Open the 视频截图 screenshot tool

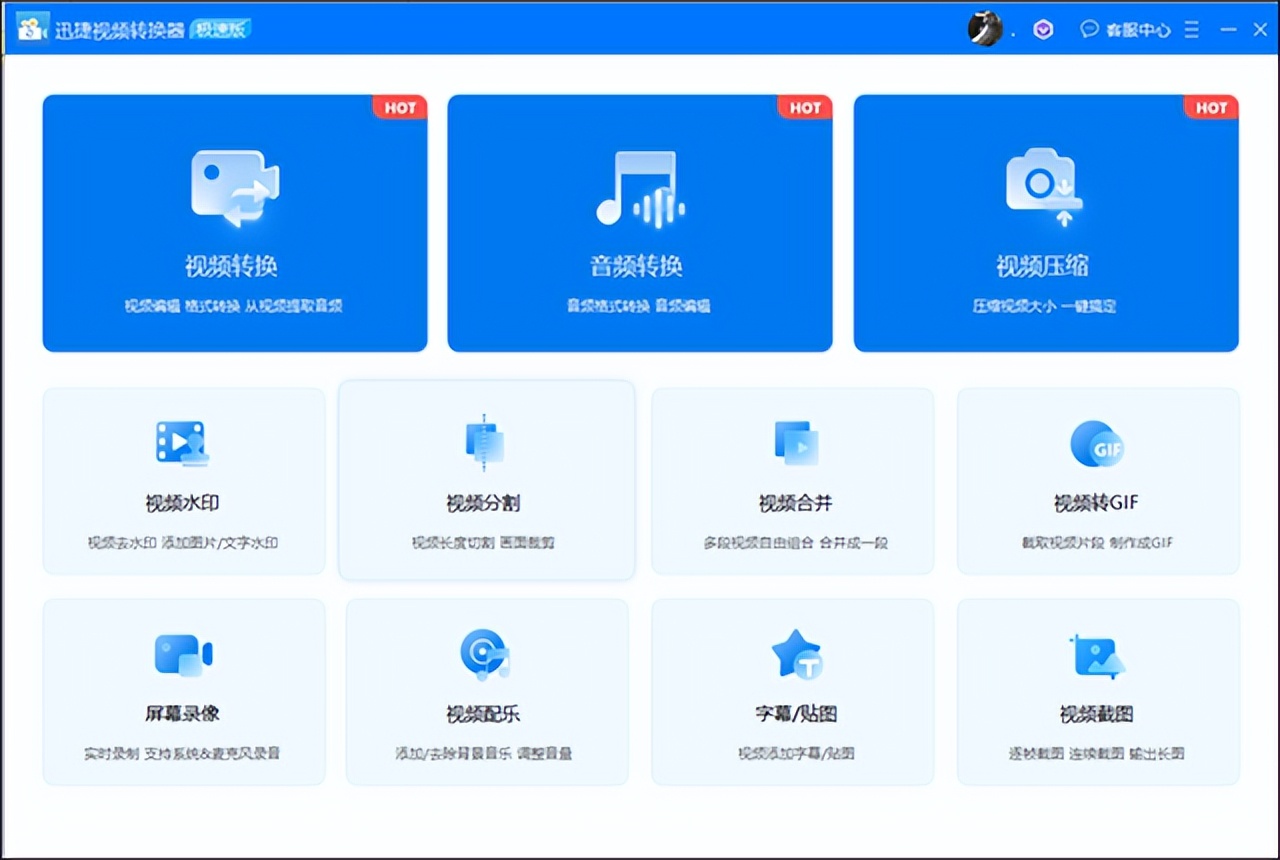(x=1098, y=690)
